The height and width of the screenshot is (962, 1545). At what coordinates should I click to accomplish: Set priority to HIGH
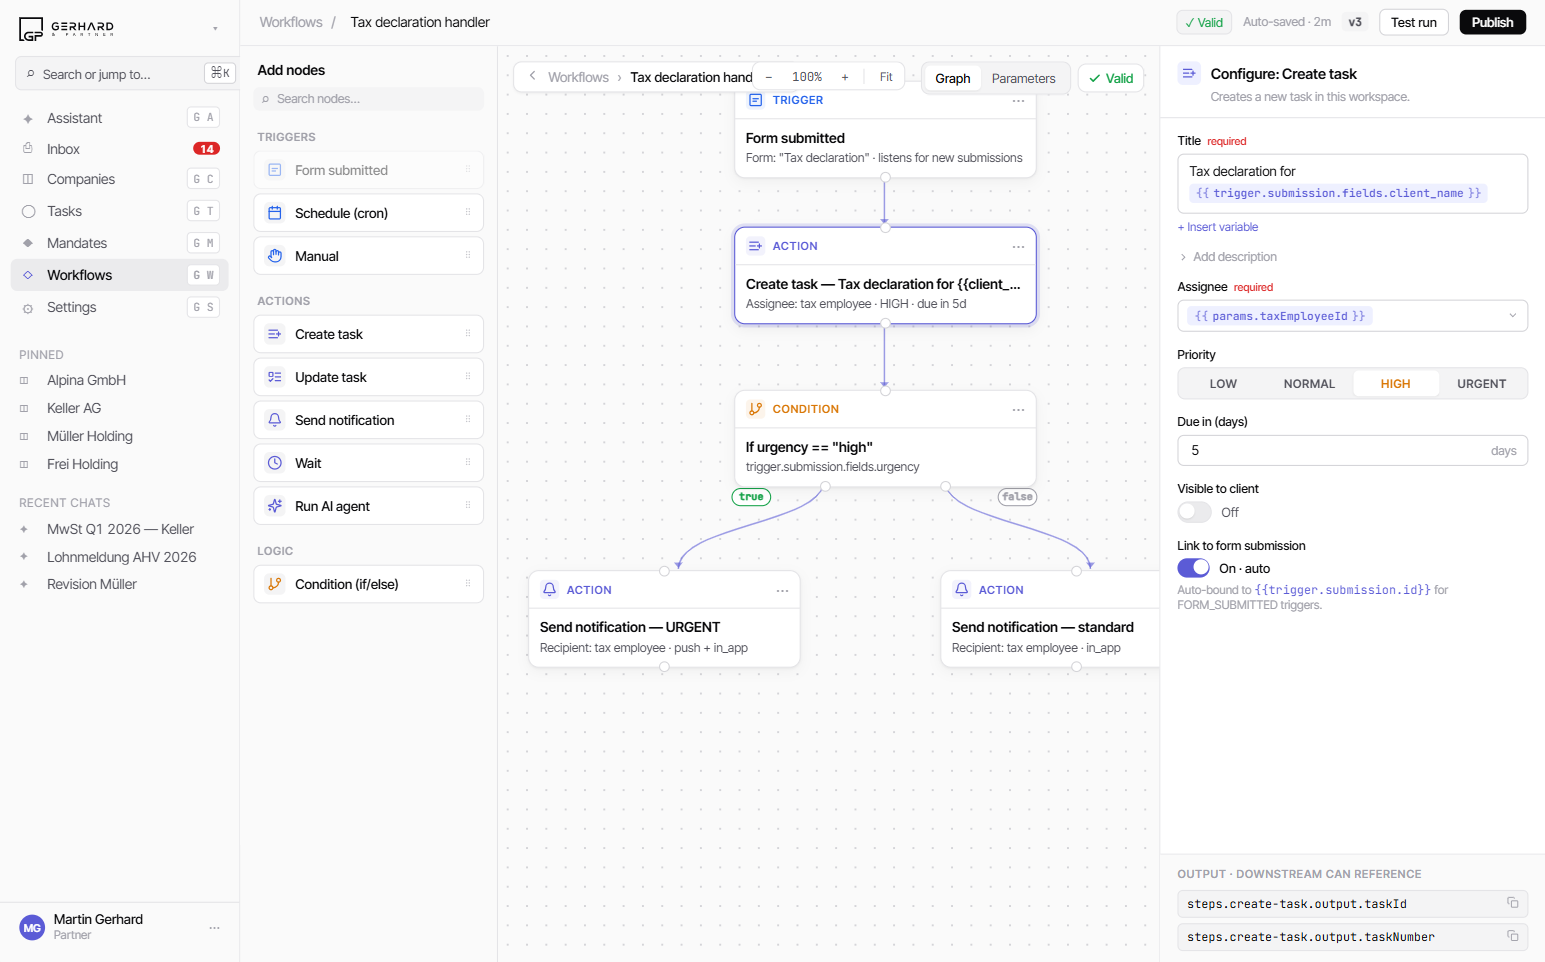(x=1395, y=384)
